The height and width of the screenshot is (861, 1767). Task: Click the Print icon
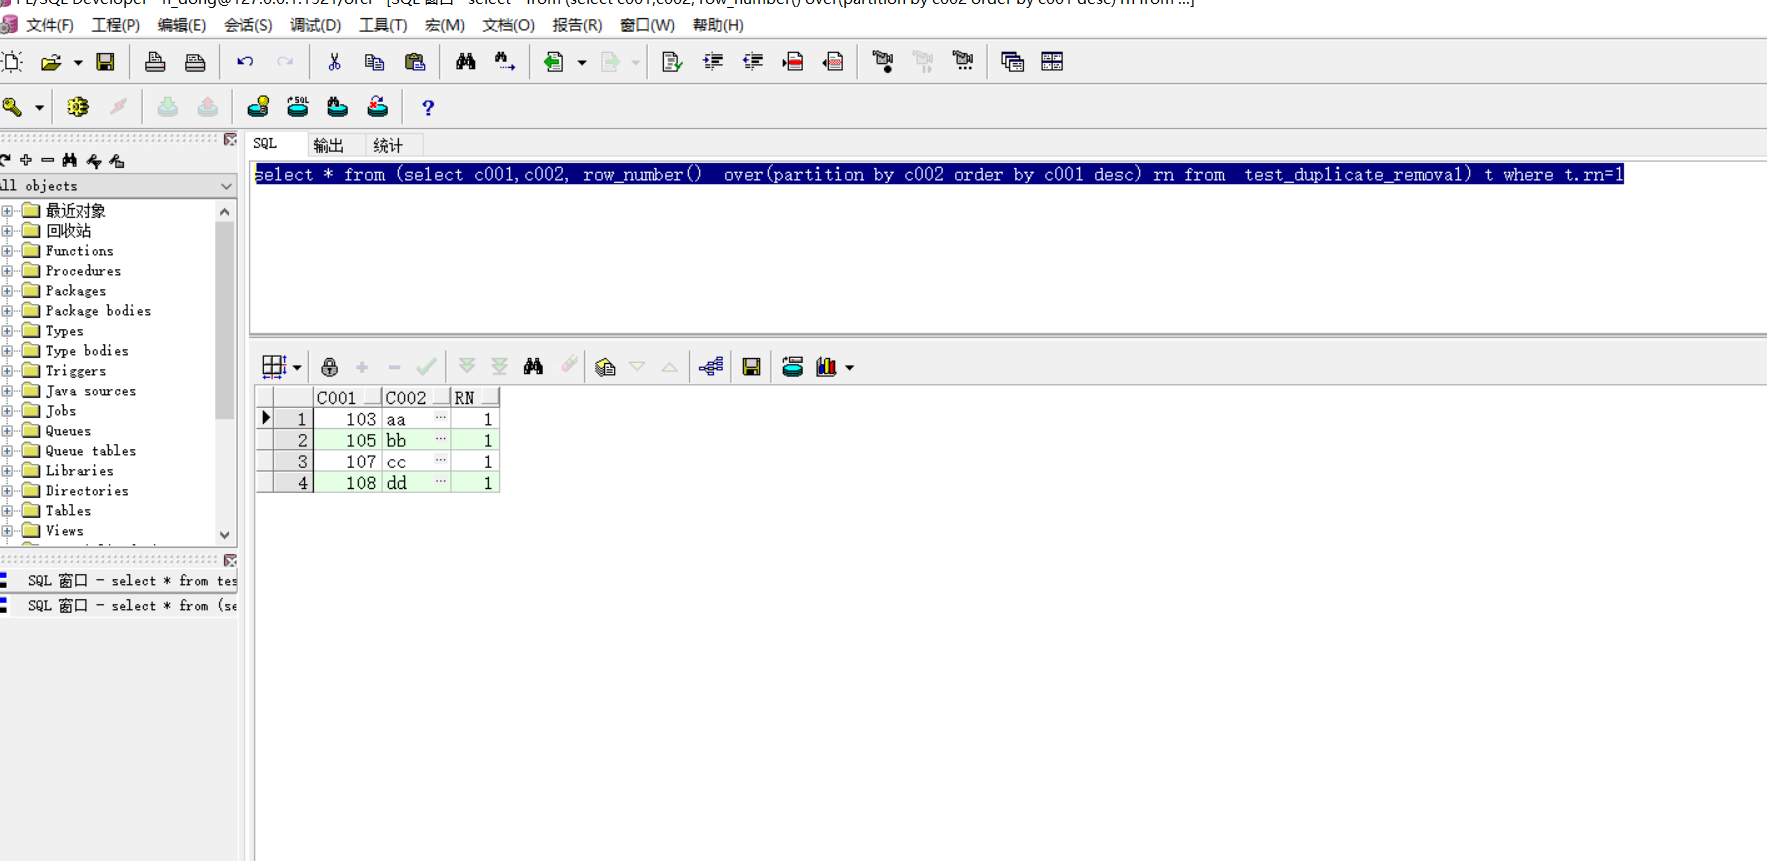click(155, 62)
